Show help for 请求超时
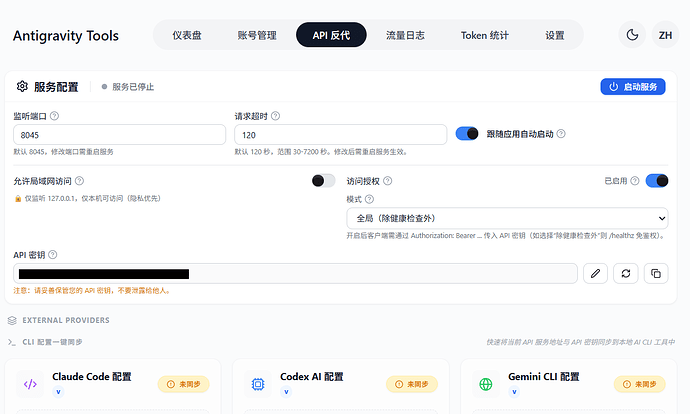690x414 pixels. coord(275,116)
